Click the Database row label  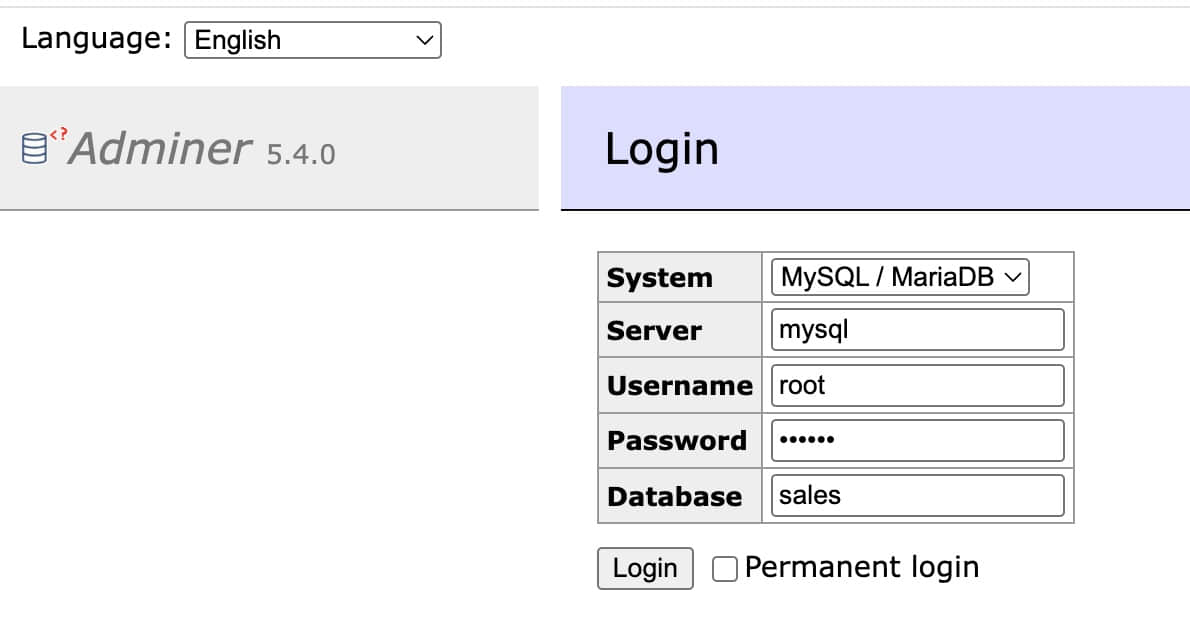[674, 497]
